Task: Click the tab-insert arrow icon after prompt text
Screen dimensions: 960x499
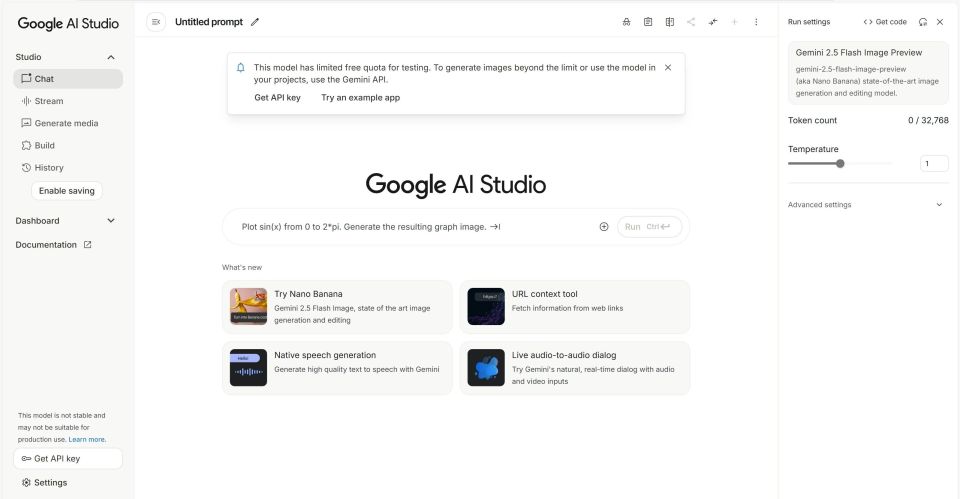Action: pyautogui.click(x=495, y=227)
